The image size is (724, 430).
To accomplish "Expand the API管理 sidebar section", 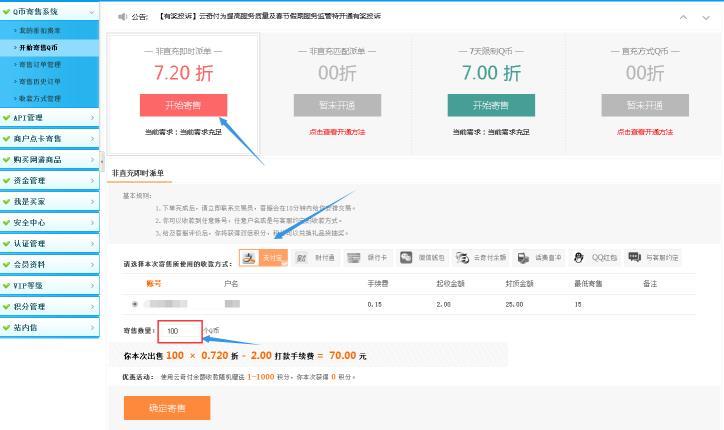I will click(x=92, y=118).
